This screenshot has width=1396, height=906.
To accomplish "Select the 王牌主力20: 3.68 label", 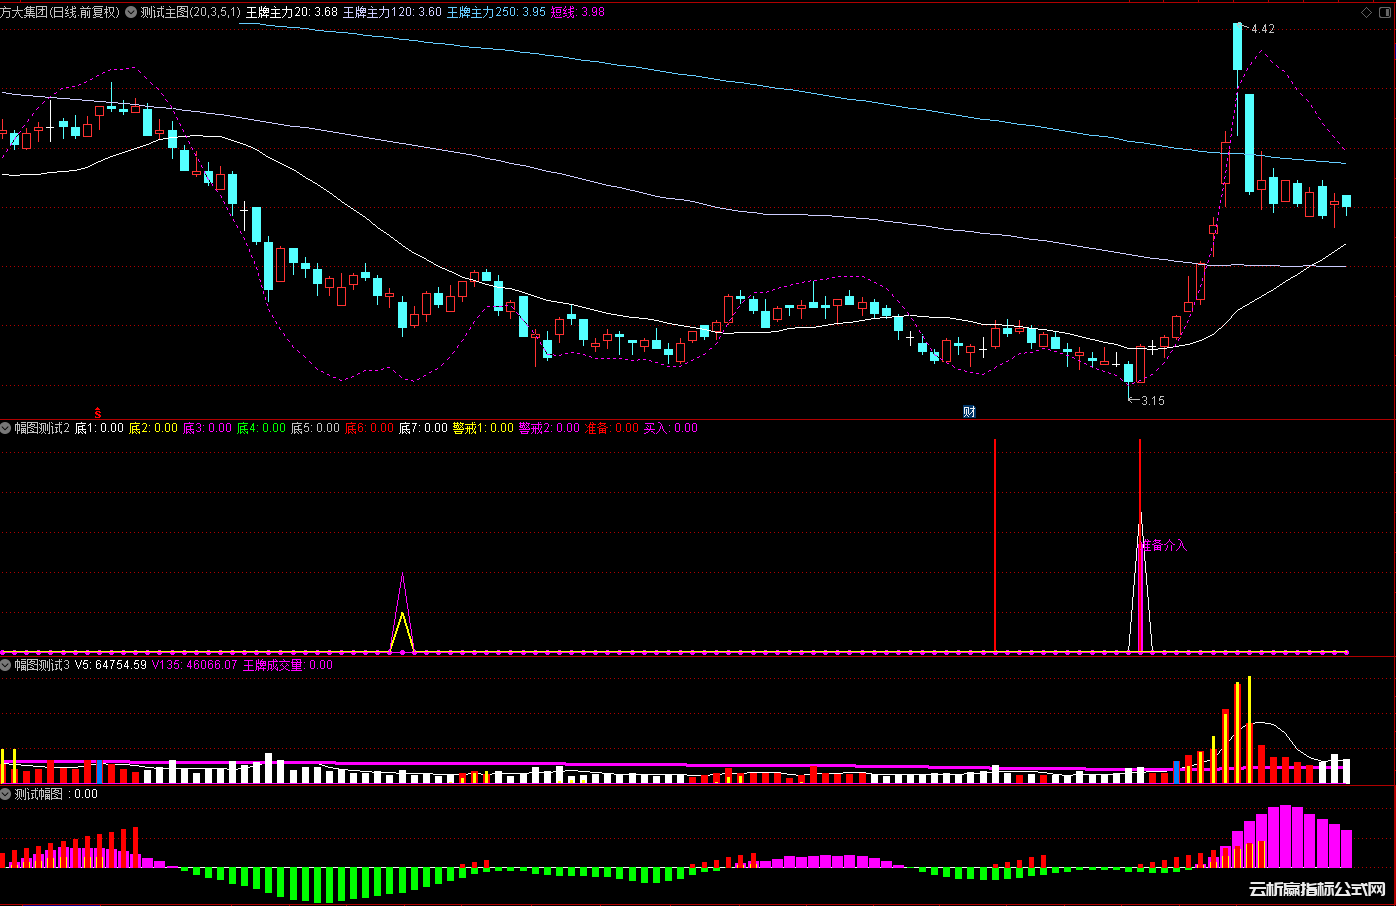I will coord(291,12).
